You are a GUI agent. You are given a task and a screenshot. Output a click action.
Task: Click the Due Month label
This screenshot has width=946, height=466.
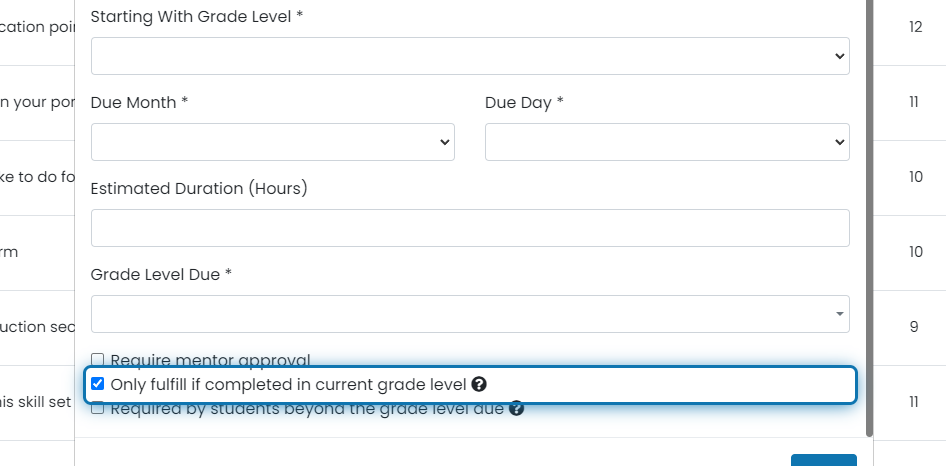coord(139,103)
